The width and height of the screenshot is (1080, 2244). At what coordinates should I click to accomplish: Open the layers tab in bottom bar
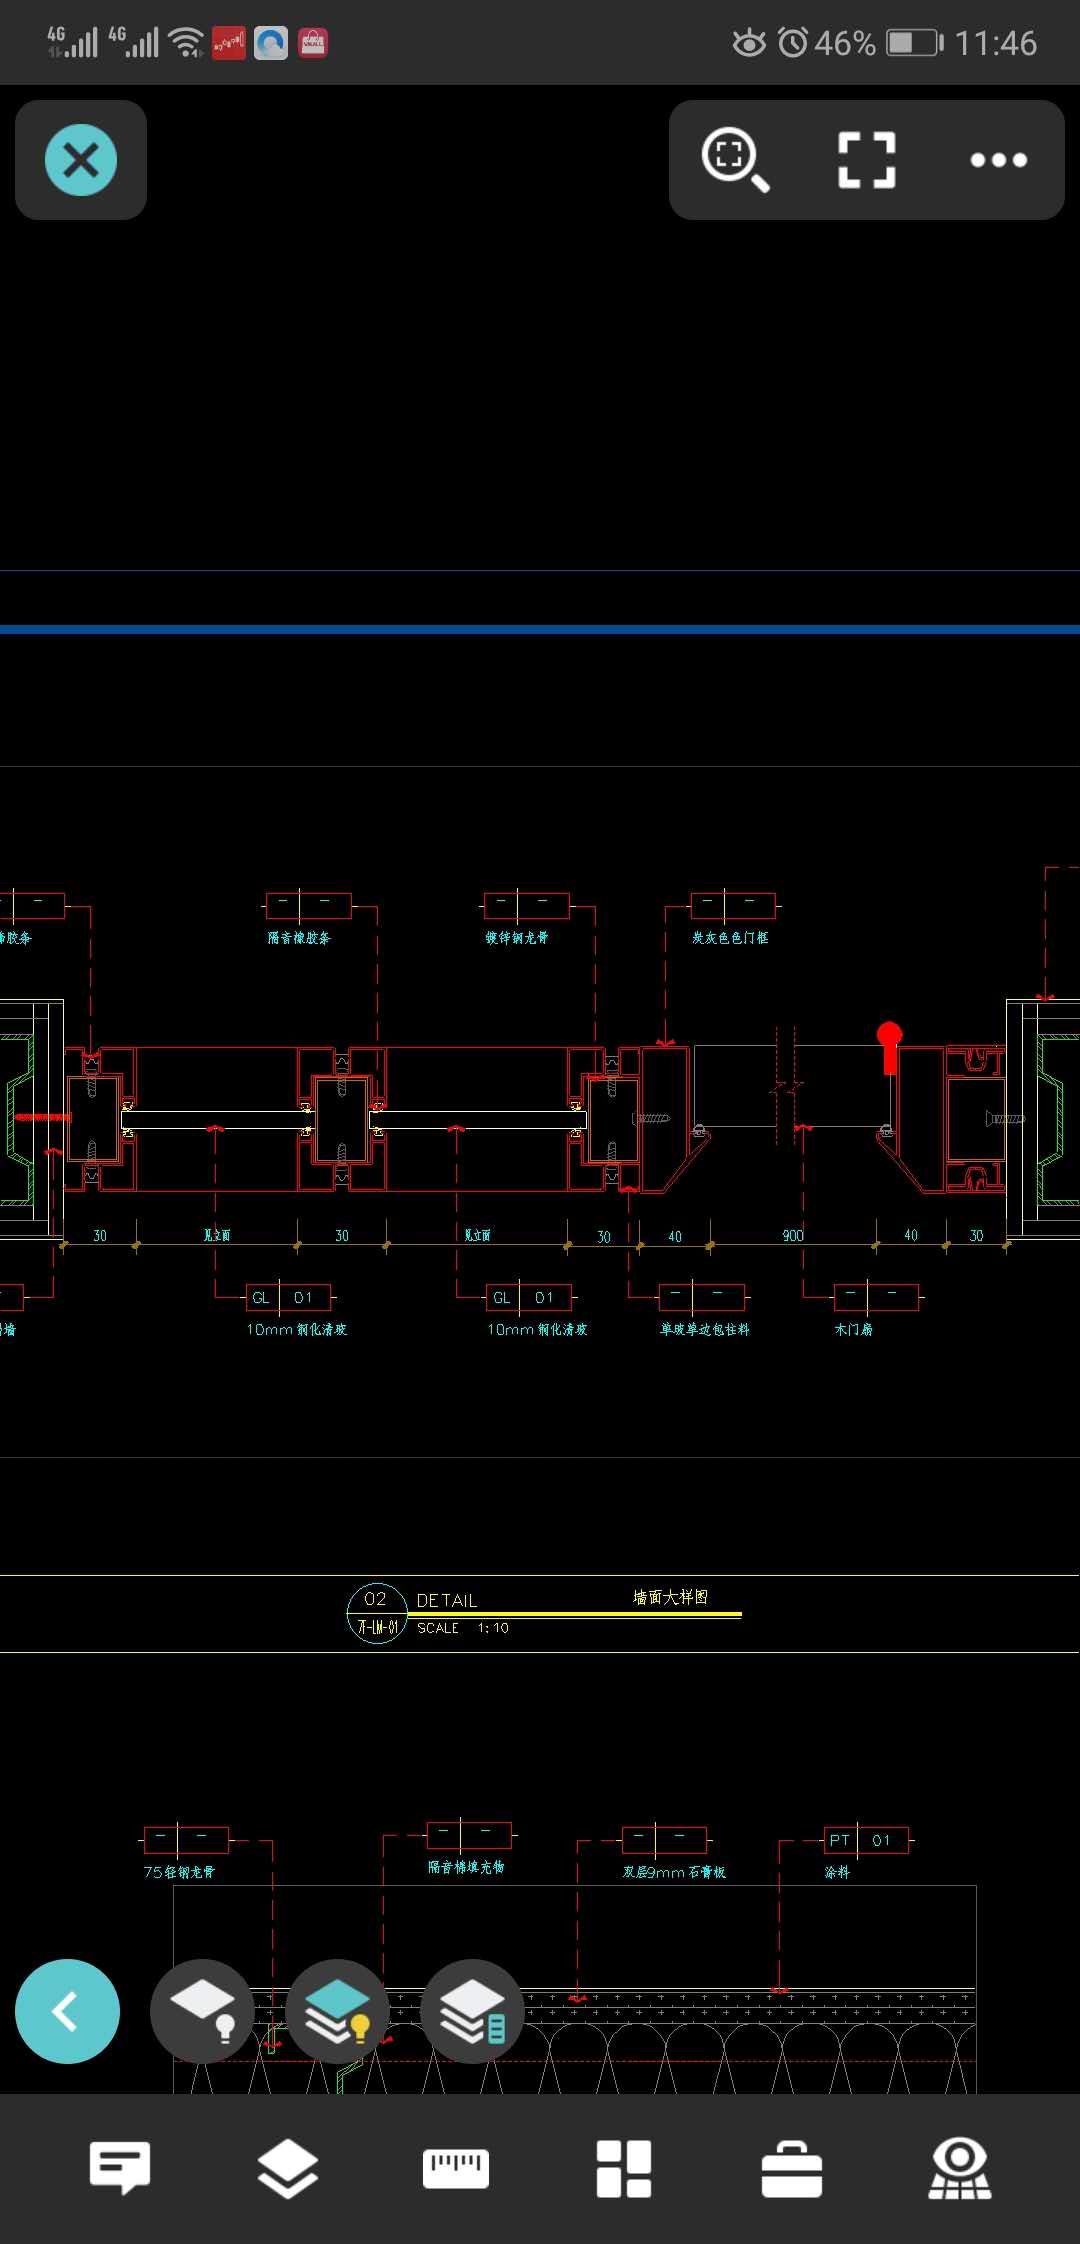[288, 2168]
